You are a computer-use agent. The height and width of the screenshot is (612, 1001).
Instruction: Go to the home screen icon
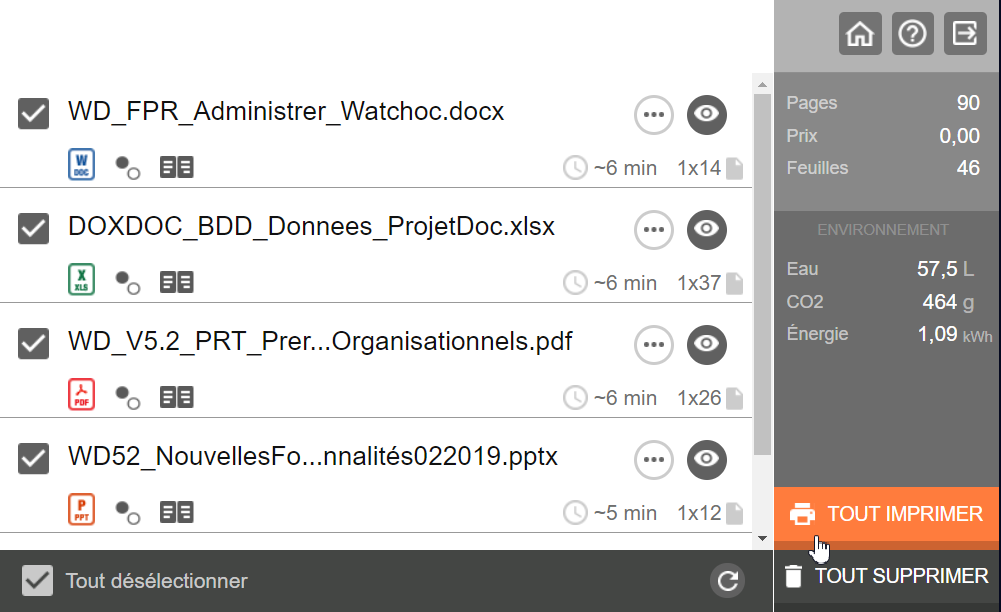[859, 34]
